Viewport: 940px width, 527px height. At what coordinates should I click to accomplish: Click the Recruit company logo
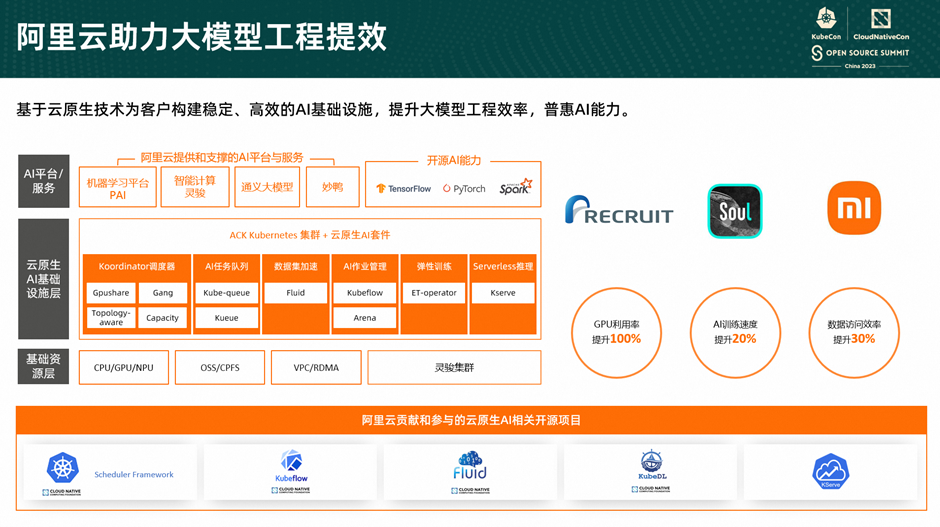tap(619, 210)
